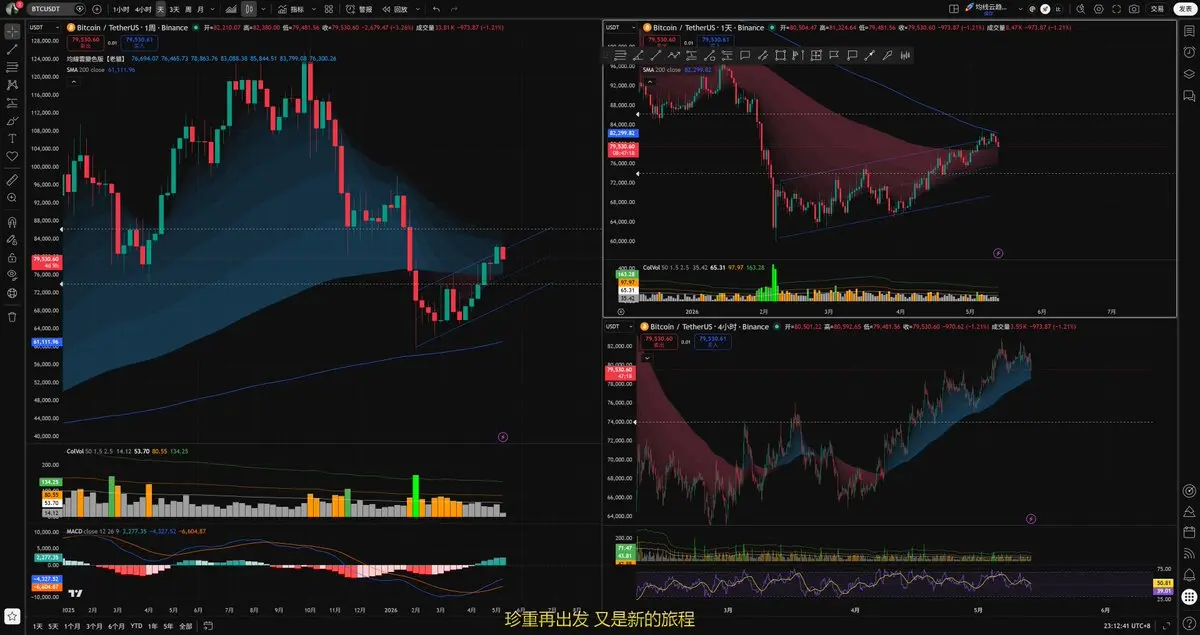Open the favorites heart icon tools

pyautogui.click(x=12, y=156)
